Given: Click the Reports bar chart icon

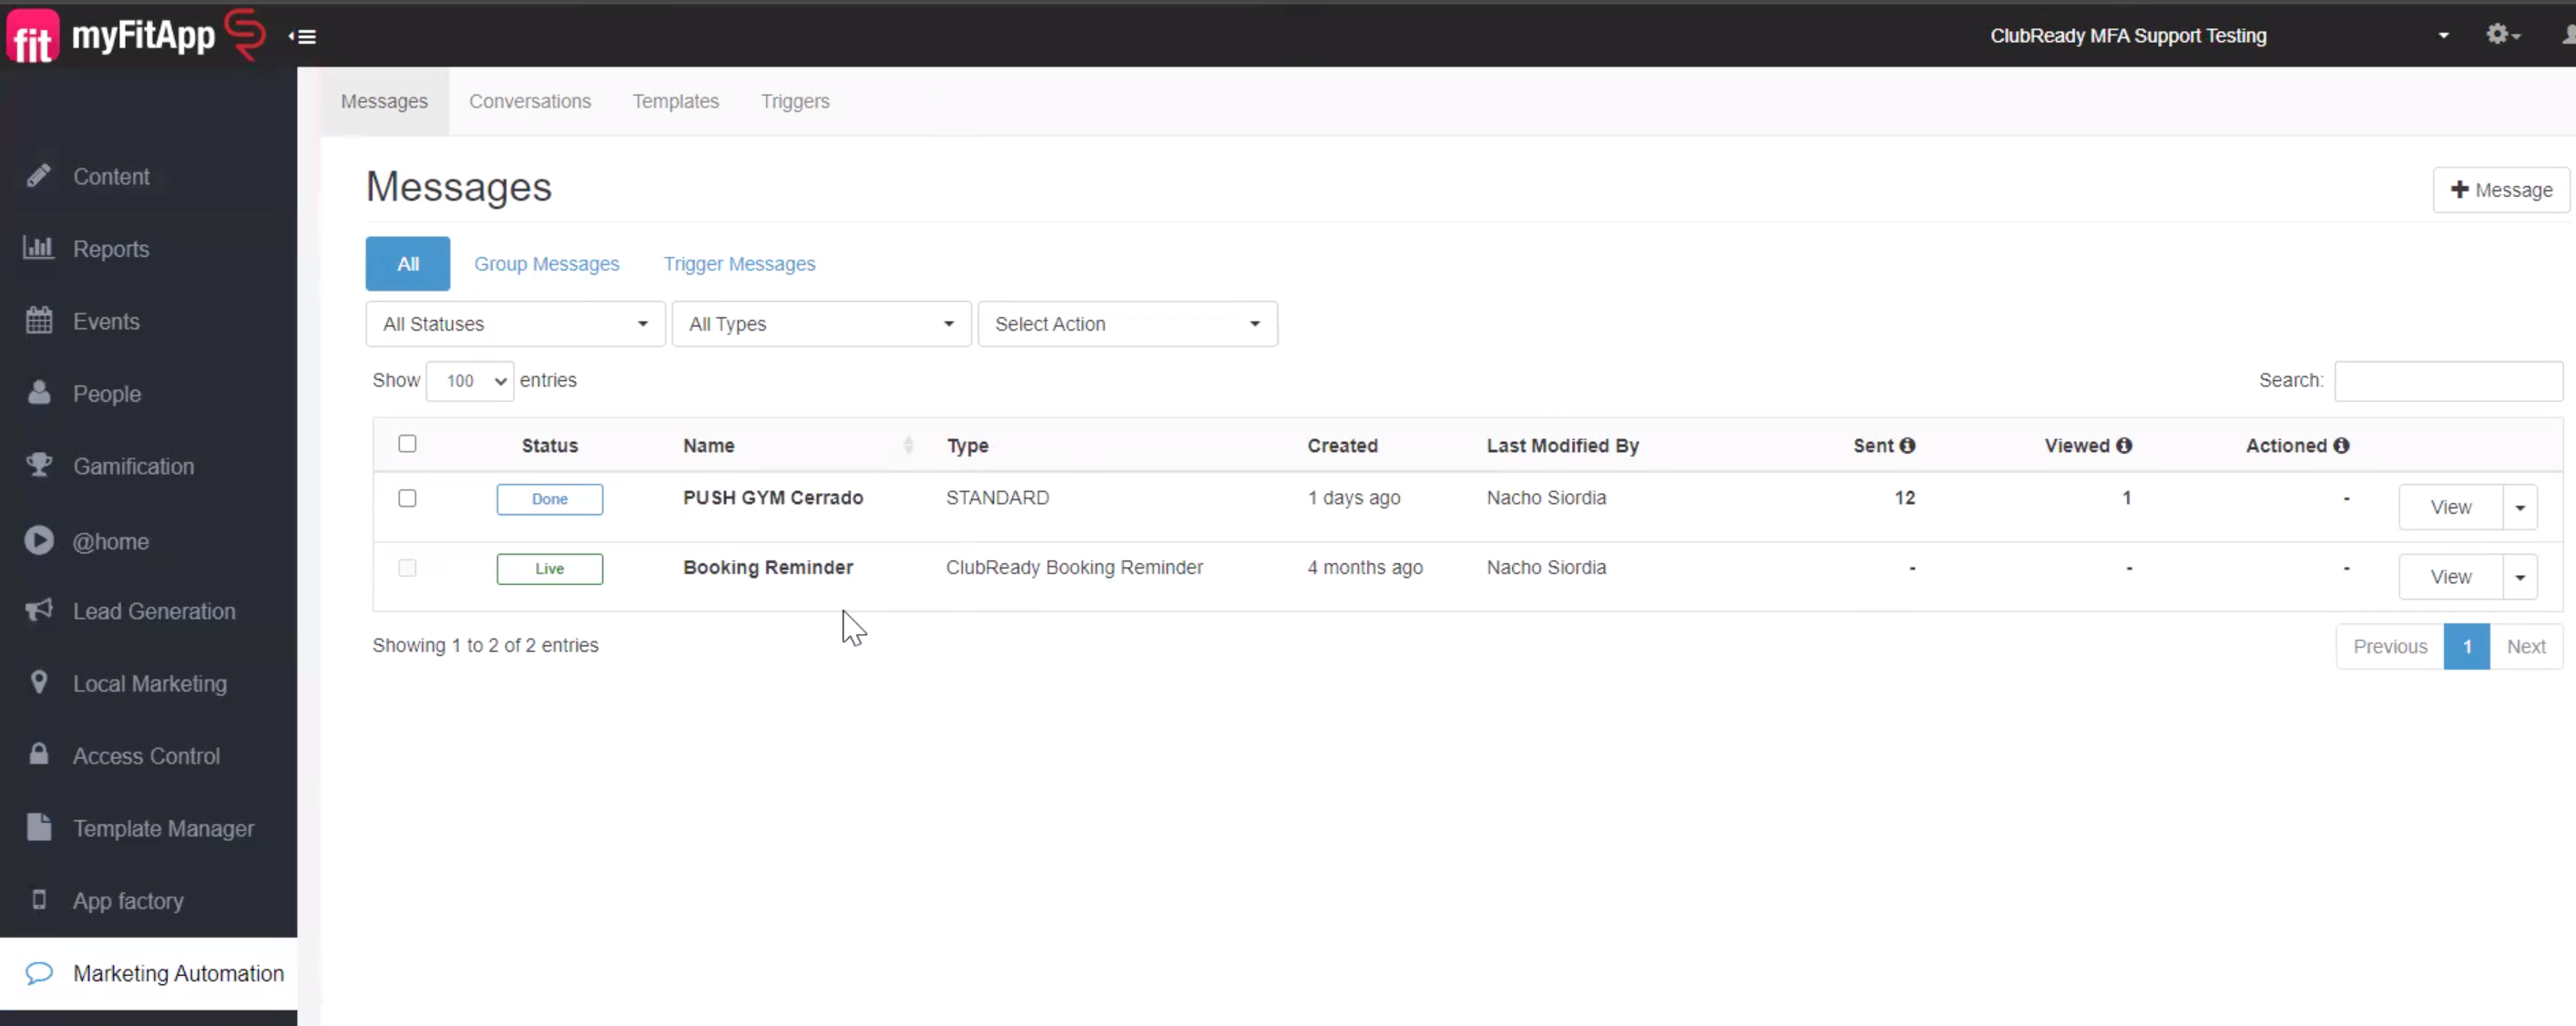Looking at the screenshot, I should pos(38,248).
